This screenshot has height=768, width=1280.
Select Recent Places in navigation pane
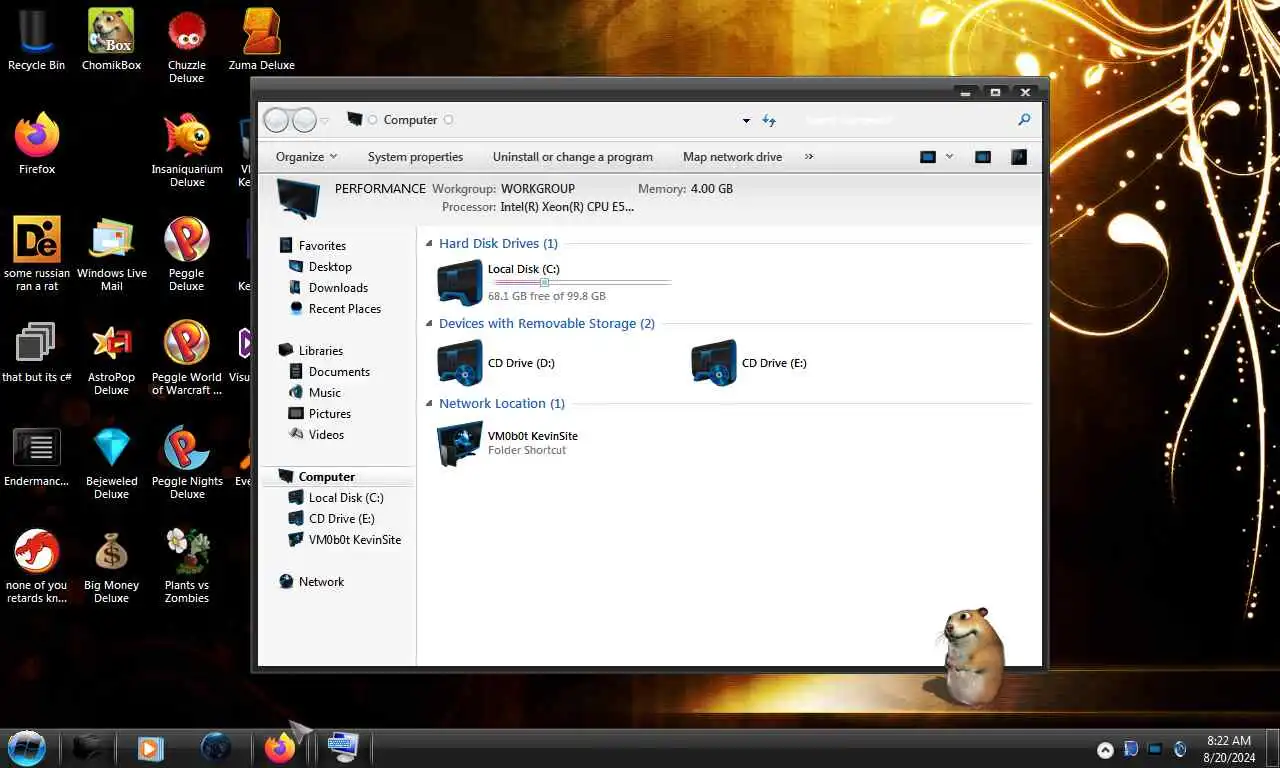click(x=345, y=309)
